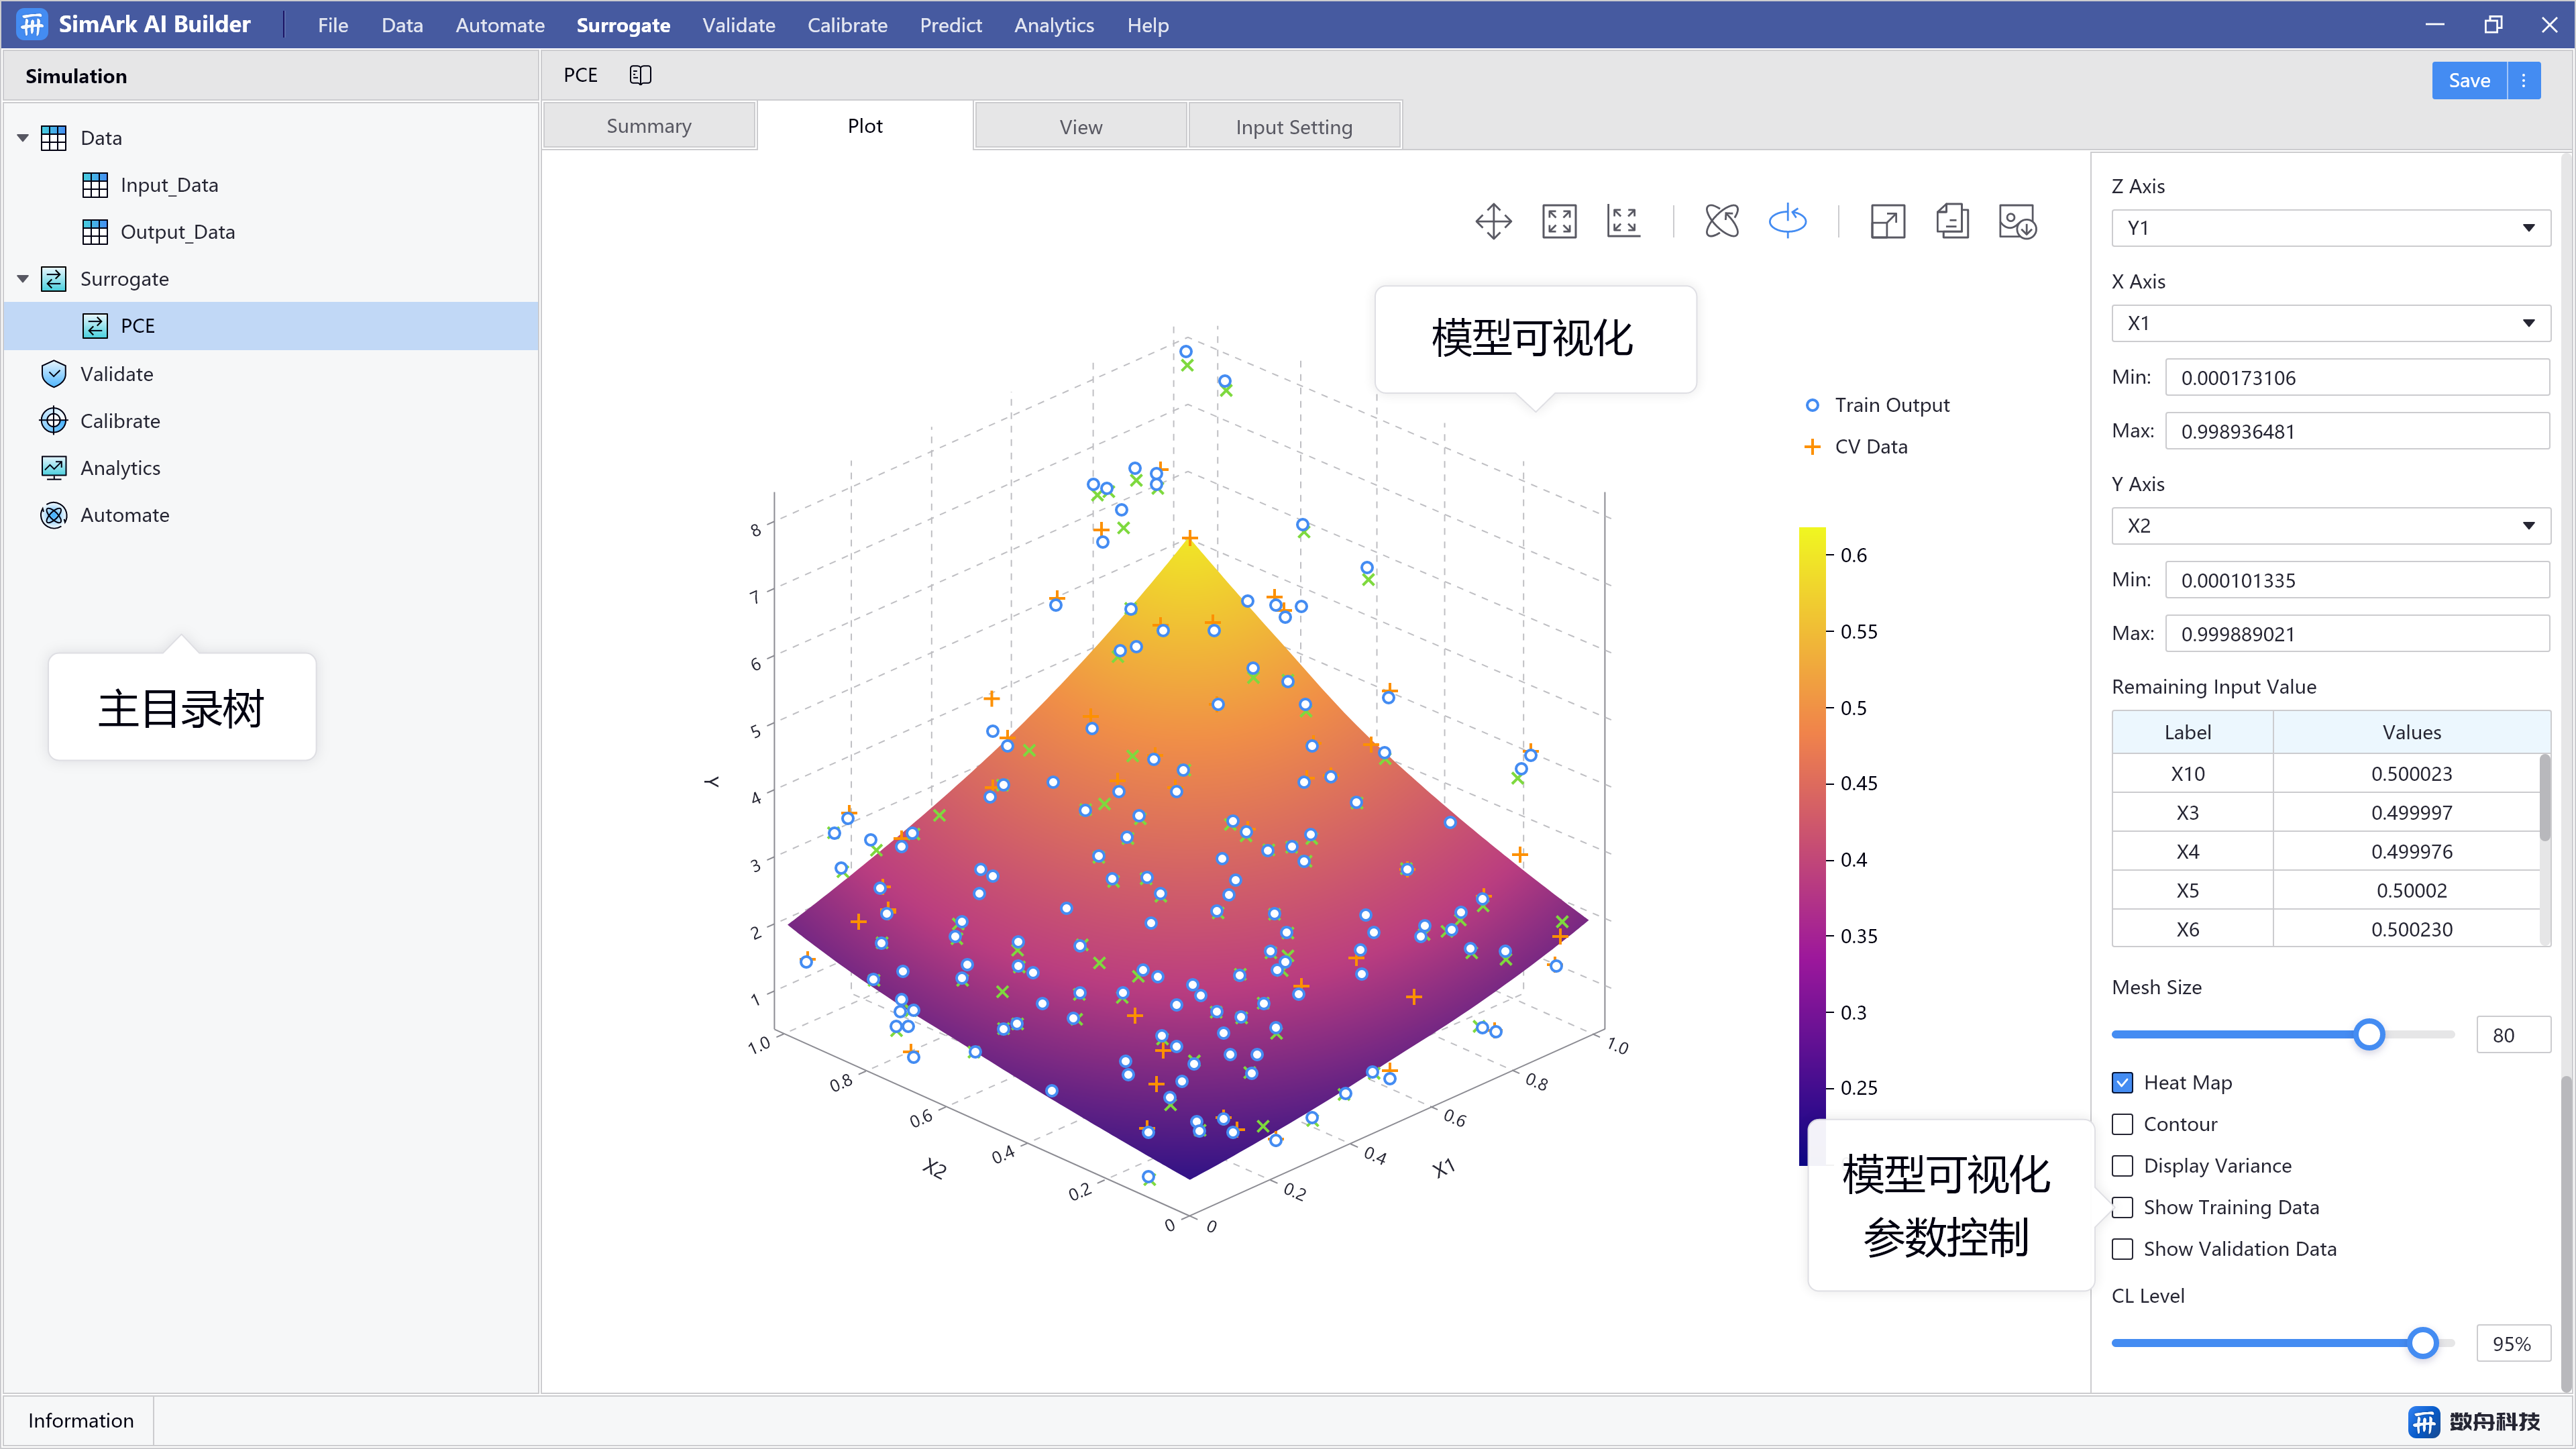Click the CL Level 95% value box
The width and height of the screenshot is (2576, 1449).
(x=2513, y=1344)
